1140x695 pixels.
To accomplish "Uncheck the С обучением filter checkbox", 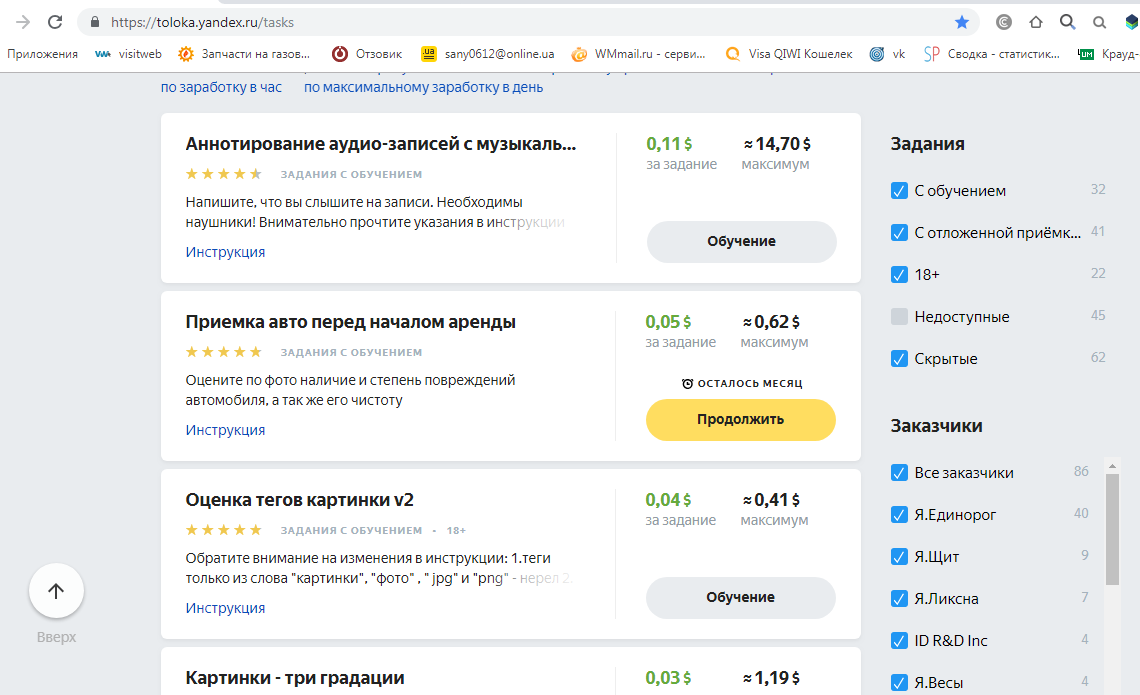I will (x=899, y=191).
